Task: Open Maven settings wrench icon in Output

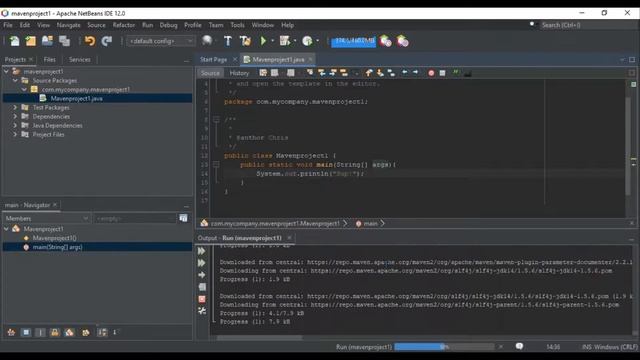Action: click(x=202, y=311)
